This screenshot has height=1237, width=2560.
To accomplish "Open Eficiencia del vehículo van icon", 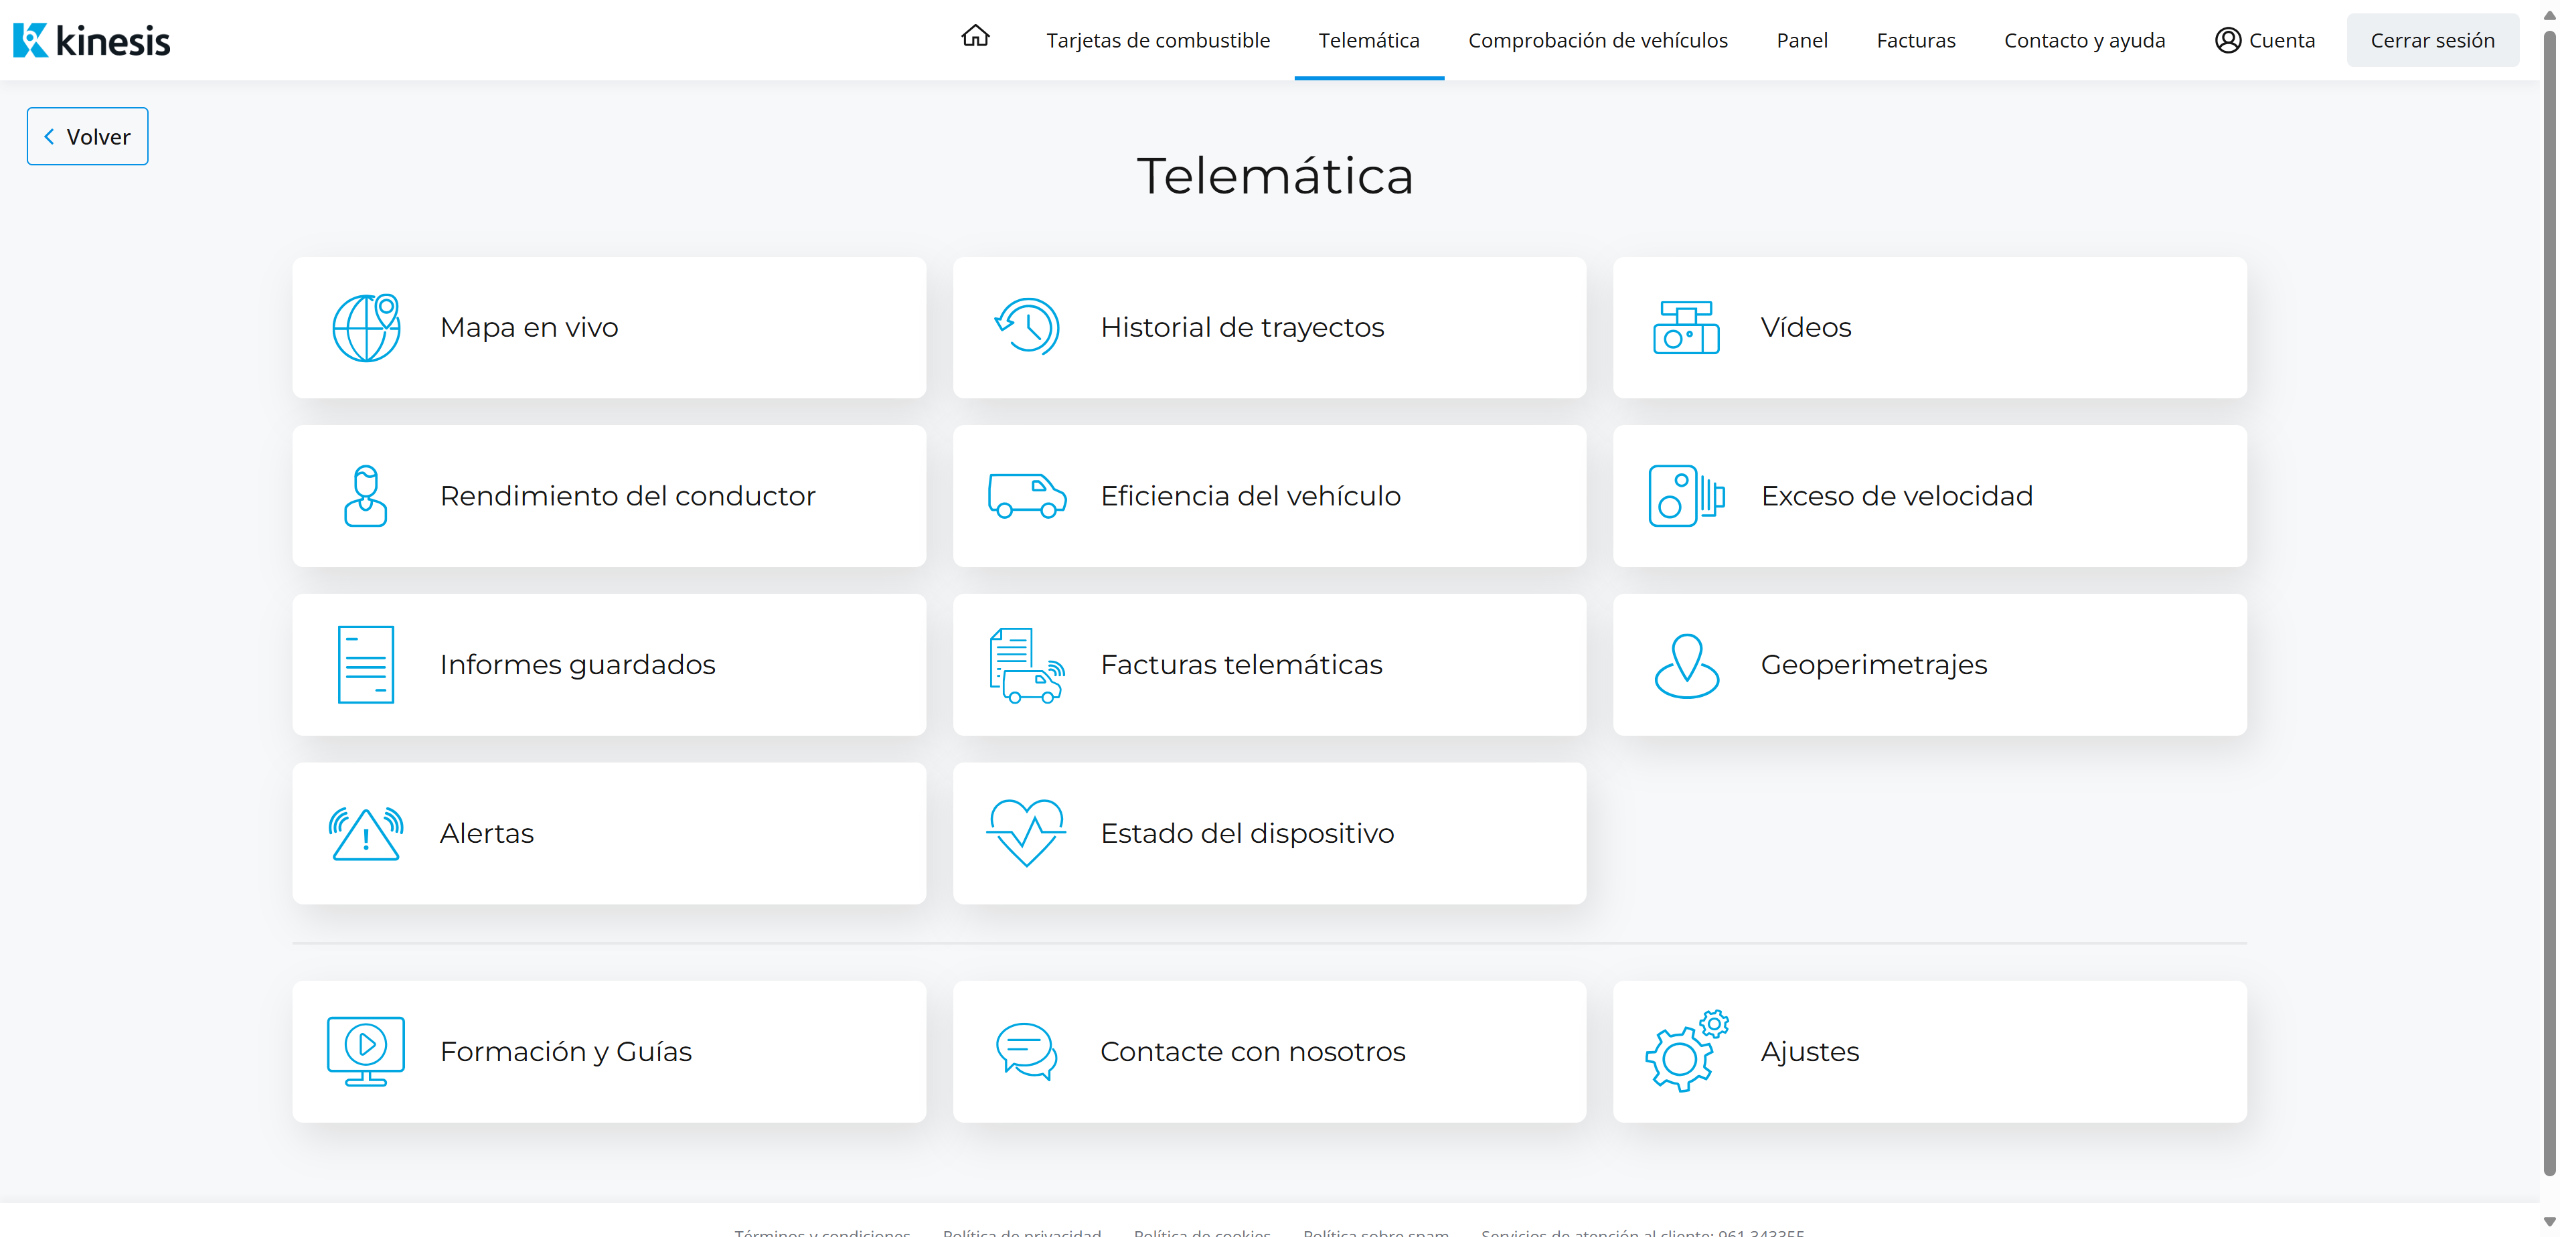I will click(x=1027, y=496).
